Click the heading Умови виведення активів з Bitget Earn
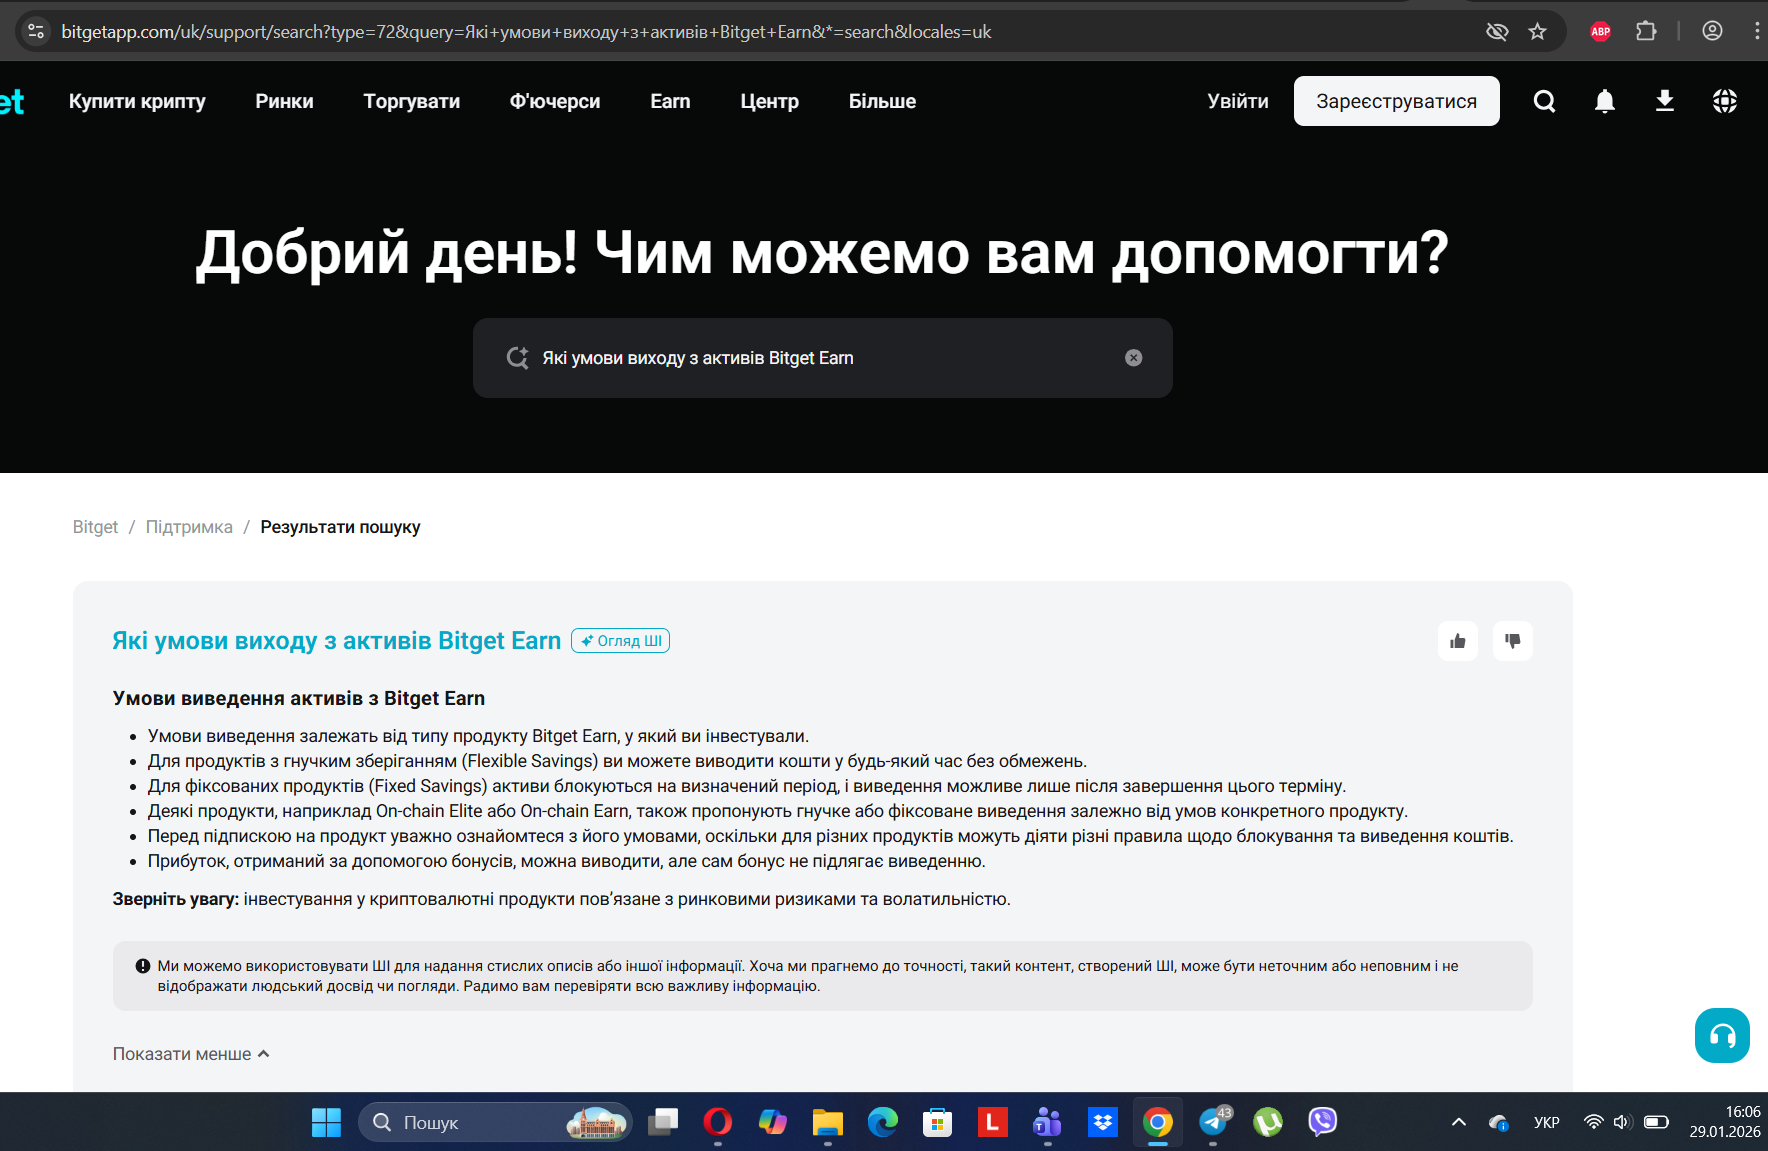1768x1151 pixels. pyautogui.click(x=299, y=698)
